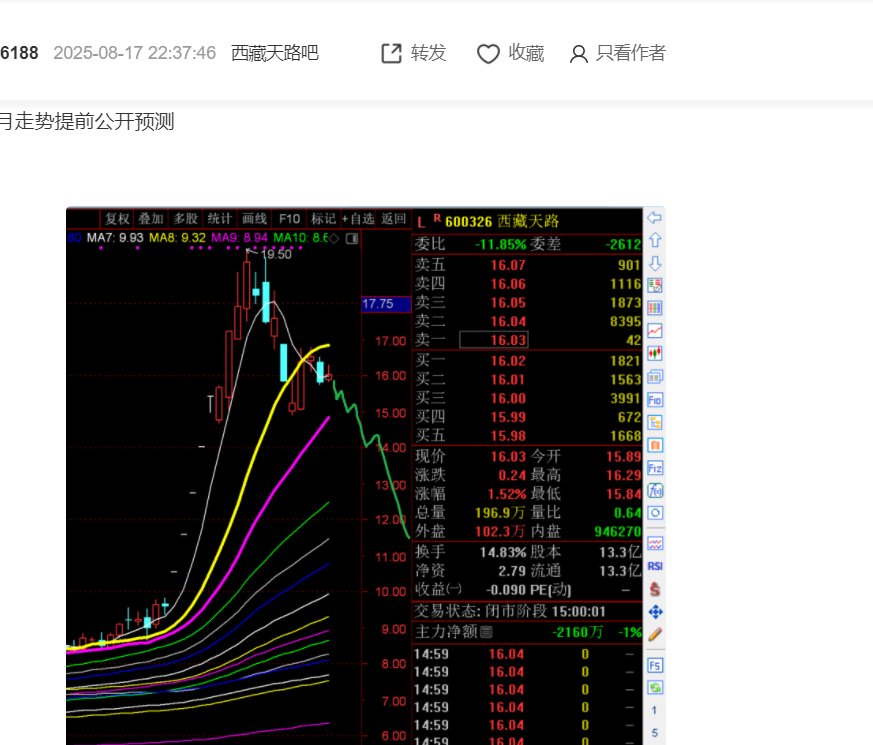Click the orange document icon in sidebar
The image size is (873, 745).
pyautogui.click(x=655, y=445)
